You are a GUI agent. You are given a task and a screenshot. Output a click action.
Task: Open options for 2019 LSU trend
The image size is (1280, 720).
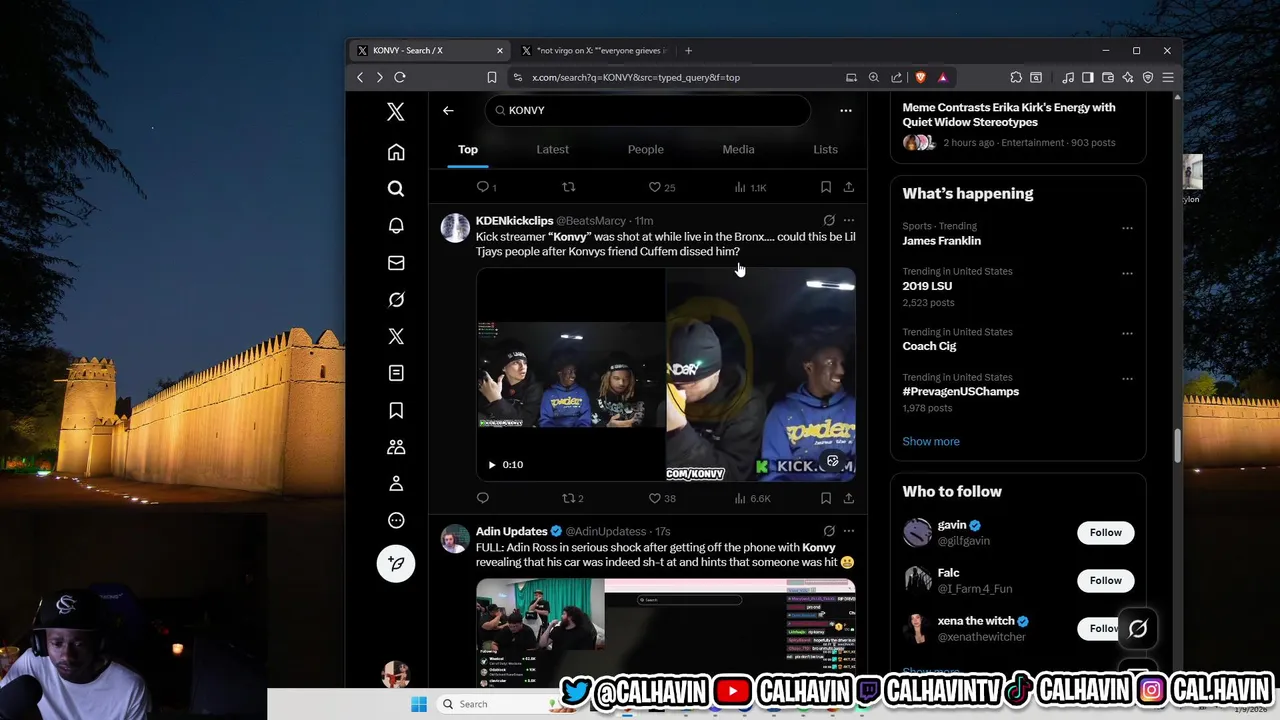pos(1127,273)
